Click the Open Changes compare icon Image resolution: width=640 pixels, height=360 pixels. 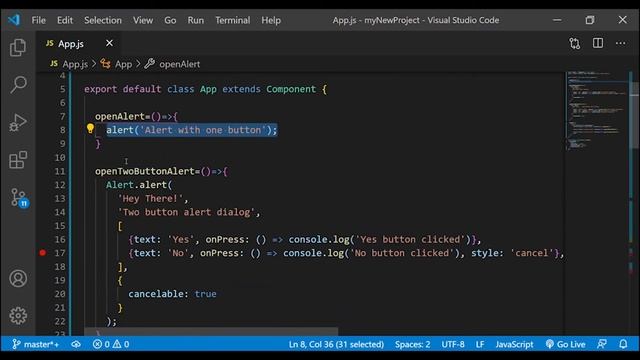[x=575, y=43]
